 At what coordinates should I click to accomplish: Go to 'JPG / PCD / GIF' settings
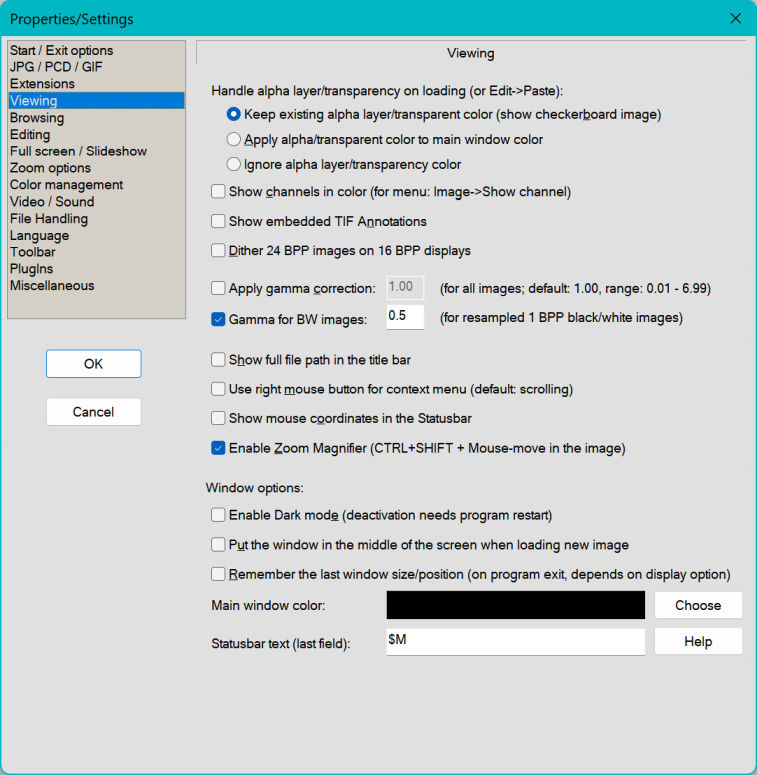tap(56, 67)
